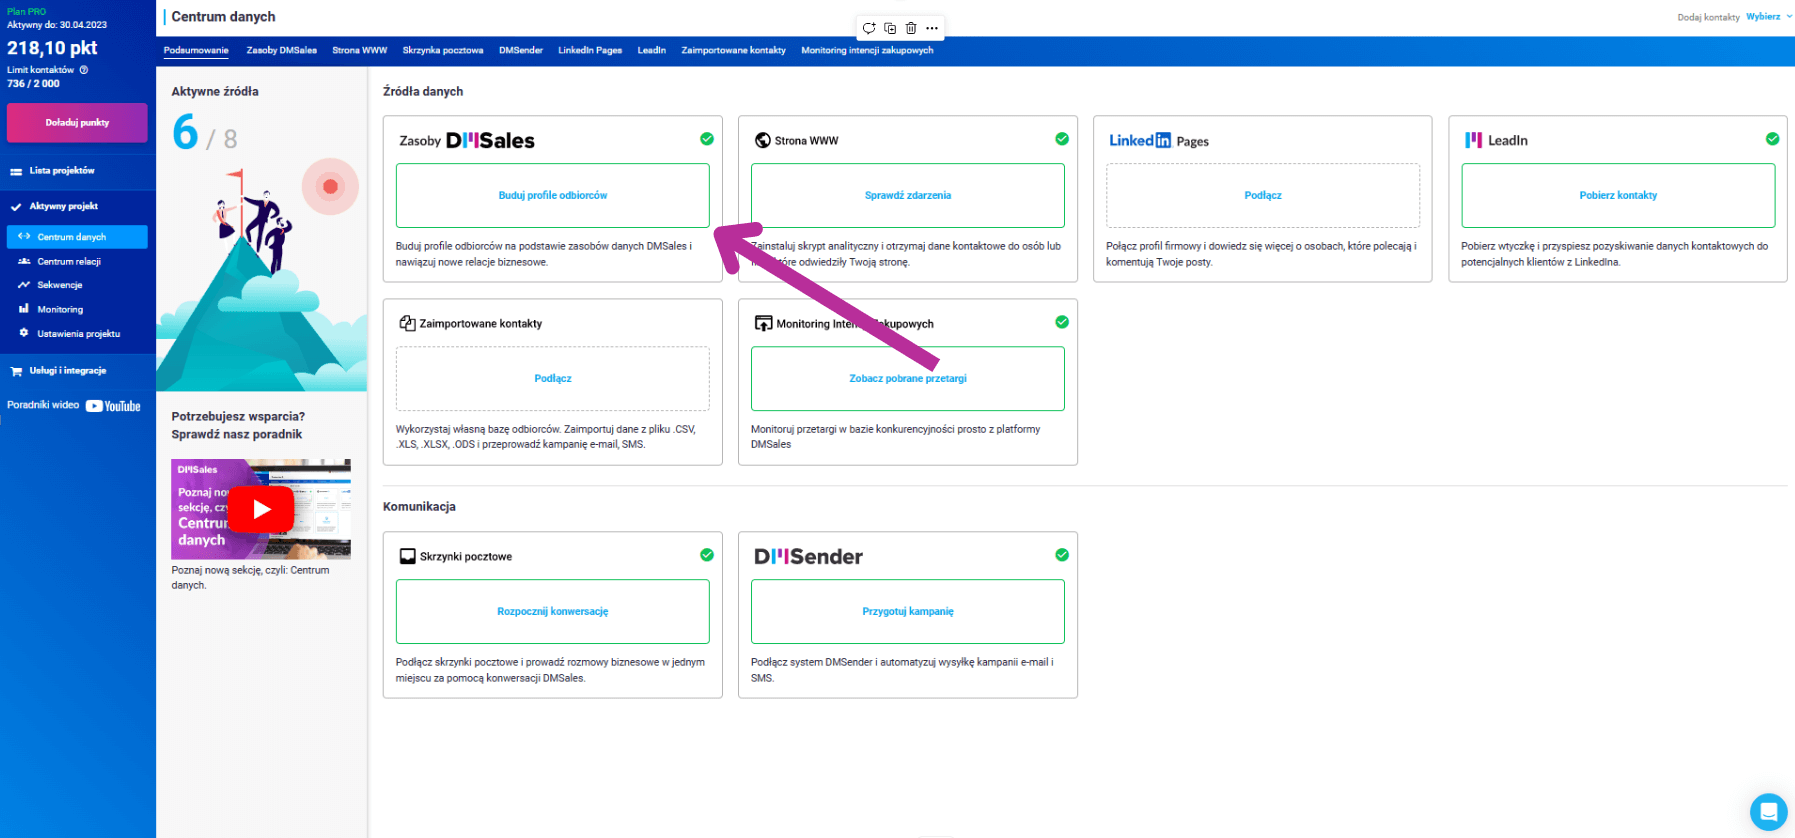
Task: Switch to Skrzynka pocztowa tab
Action: pyautogui.click(x=442, y=50)
